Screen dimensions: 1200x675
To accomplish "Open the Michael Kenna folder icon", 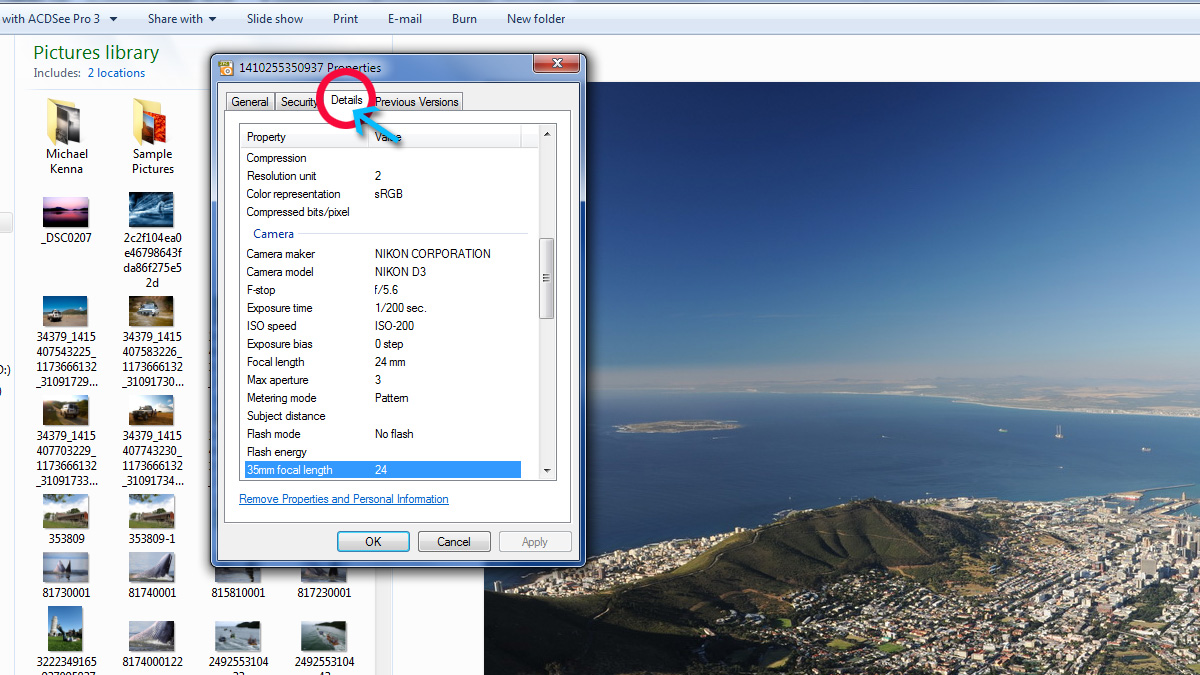I will pyautogui.click(x=66, y=123).
